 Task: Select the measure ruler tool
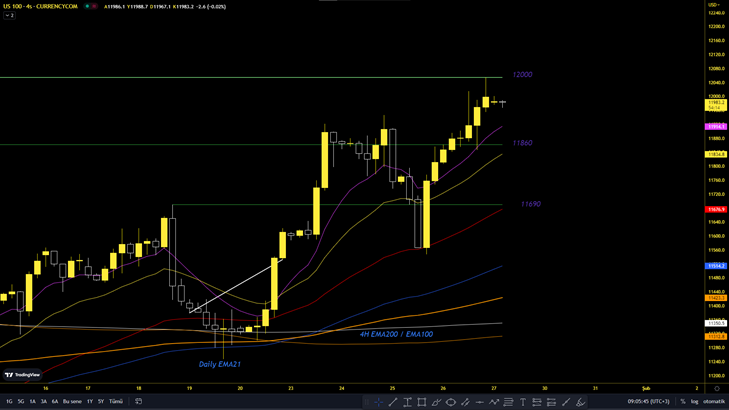566,402
